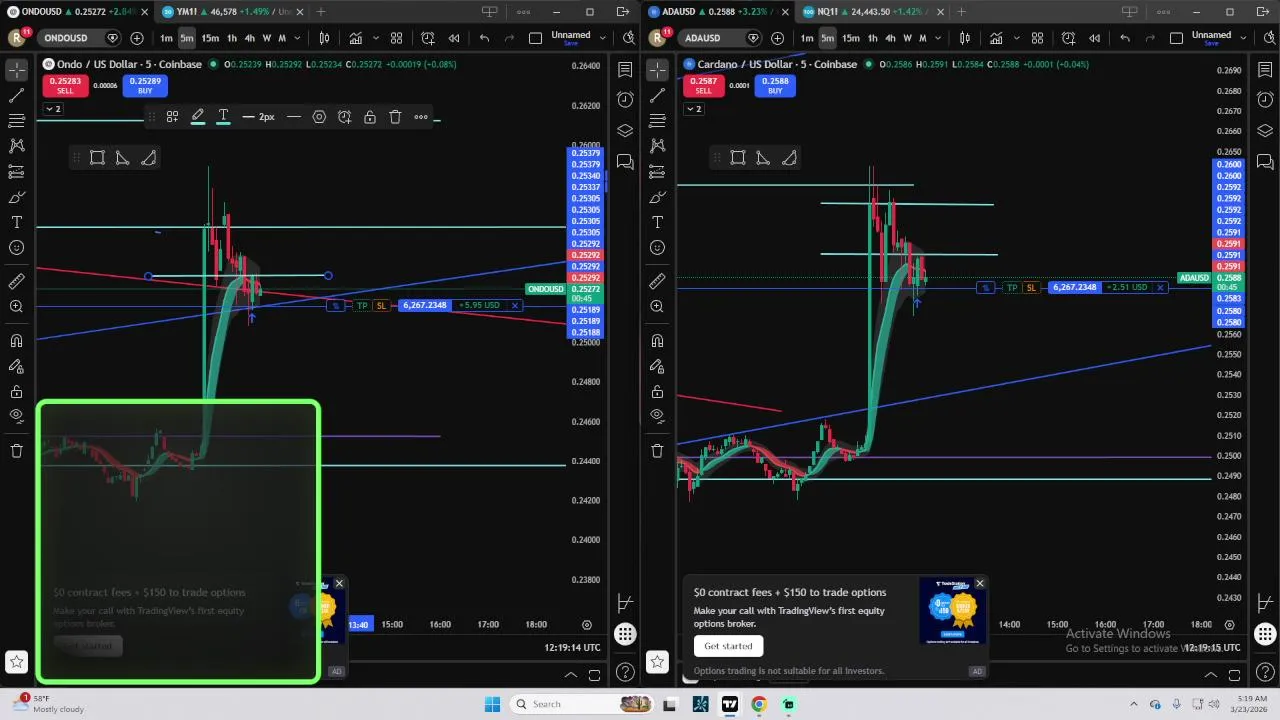The height and width of the screenshot is (720, 1280).
Task: Open indicator templates in ONDOUSD toolbar
Action: (x=397, y=38)
